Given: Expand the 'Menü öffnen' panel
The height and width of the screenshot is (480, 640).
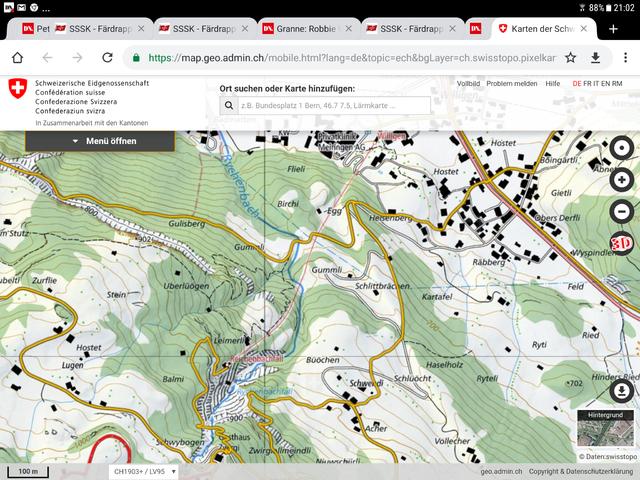Looking at the screenshot, I should (105, 141).
